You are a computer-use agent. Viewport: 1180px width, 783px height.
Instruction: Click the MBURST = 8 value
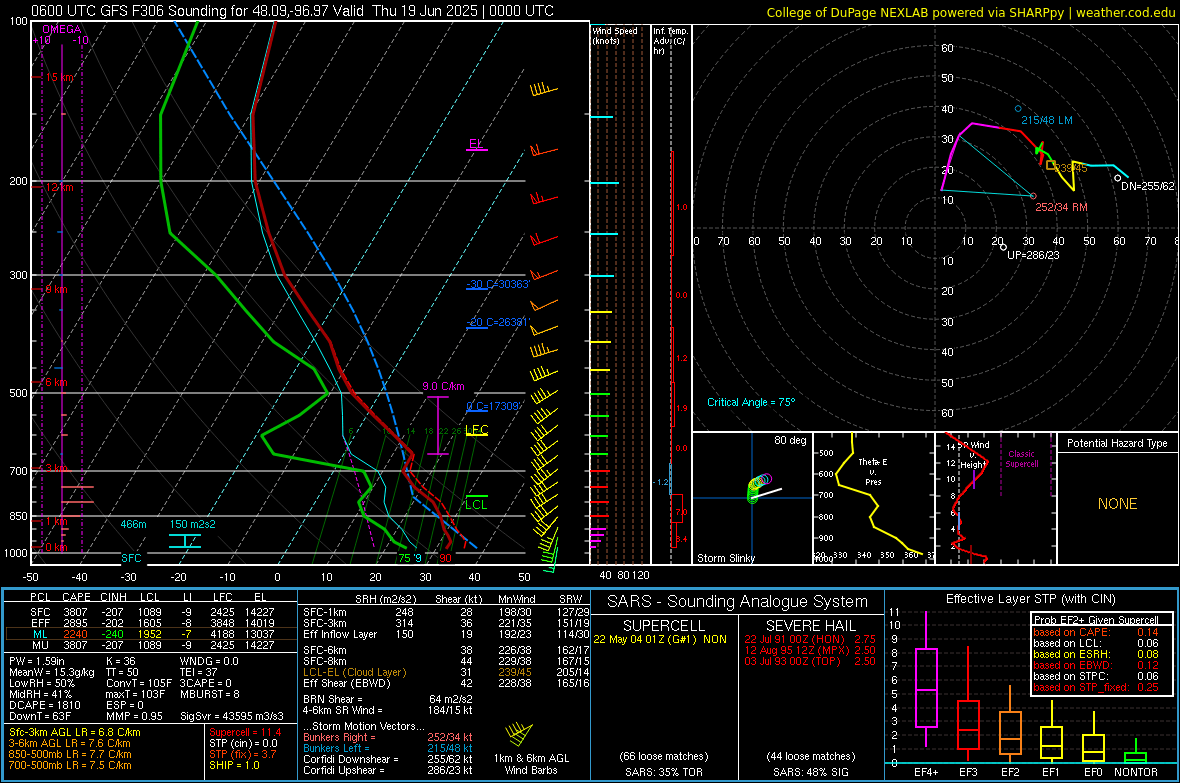point(210,694)
